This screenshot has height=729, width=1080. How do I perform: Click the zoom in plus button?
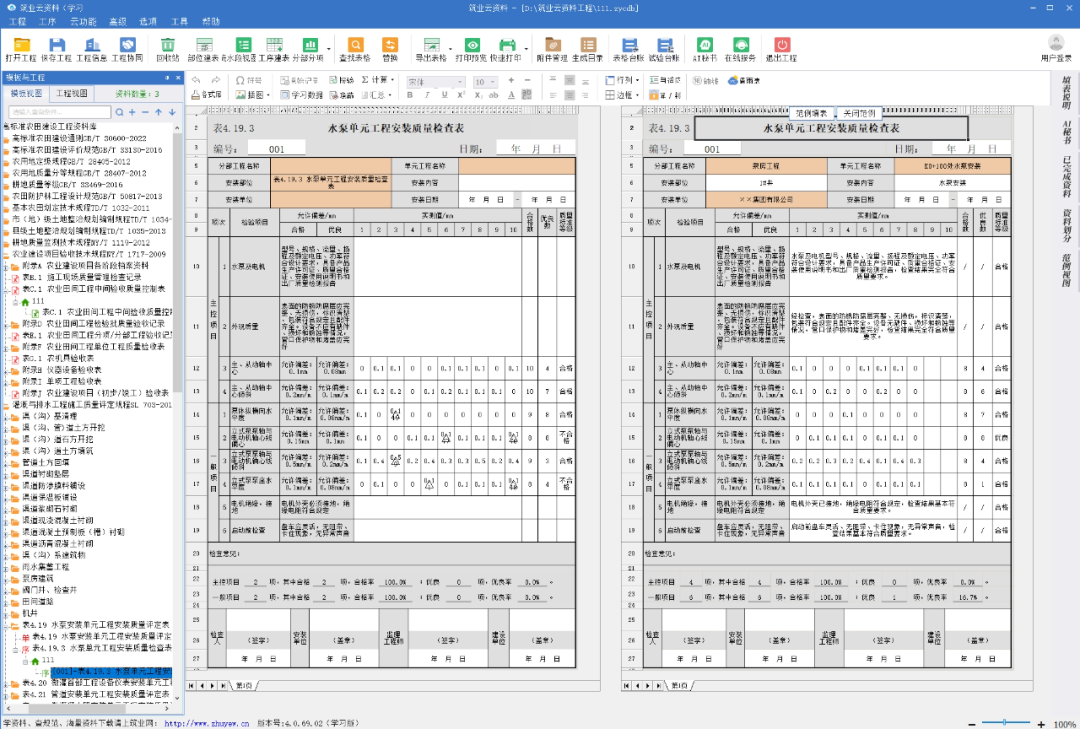click(x=1041, y=723)
